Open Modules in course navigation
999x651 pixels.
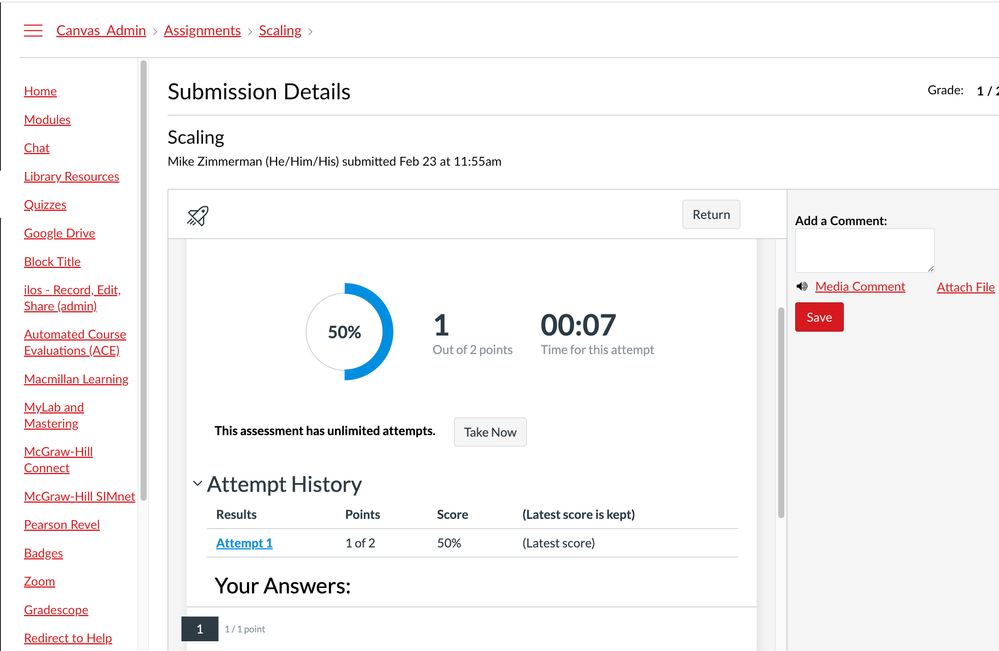pyautogui.click(x=47, y=120)
